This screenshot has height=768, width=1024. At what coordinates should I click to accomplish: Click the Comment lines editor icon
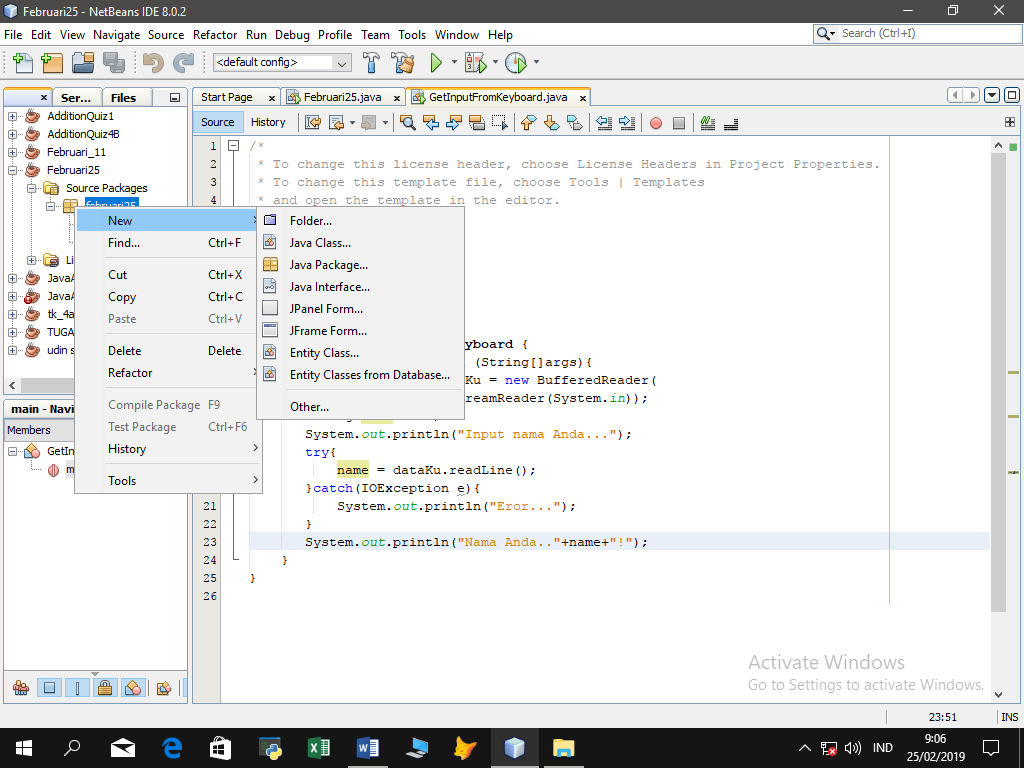[x=708, y=123]
